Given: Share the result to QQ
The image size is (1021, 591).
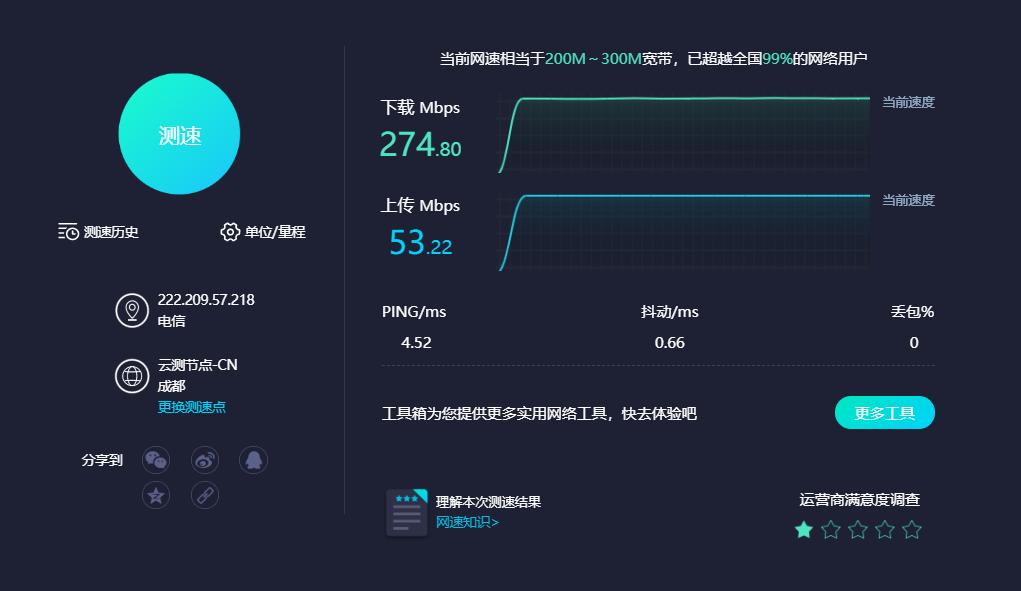Looking at the screenshot, I should (x=253, y=459).
